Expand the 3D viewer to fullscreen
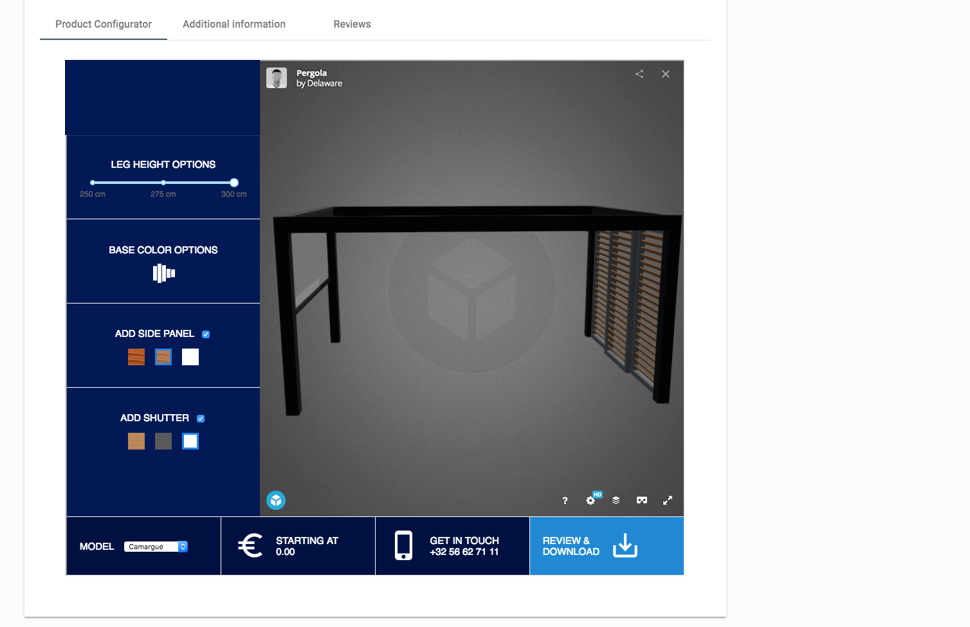This screenshot has height=627, width=970. (x=668, y=500)
